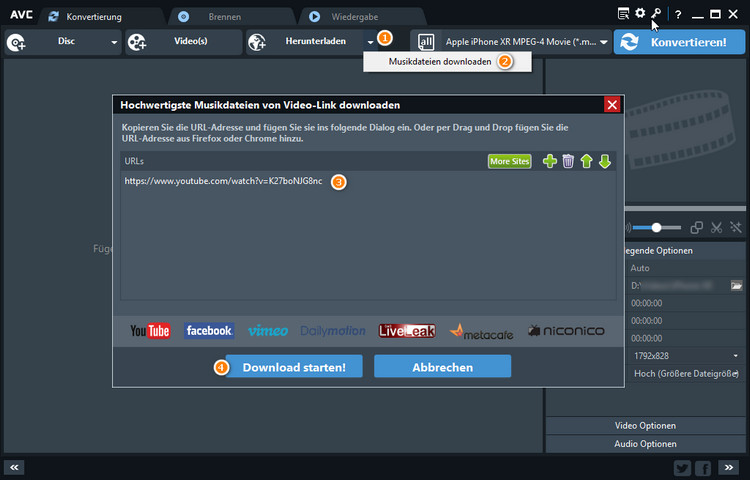
Task: Open the task list icon in title bar
Action: (x=623, y=14)
